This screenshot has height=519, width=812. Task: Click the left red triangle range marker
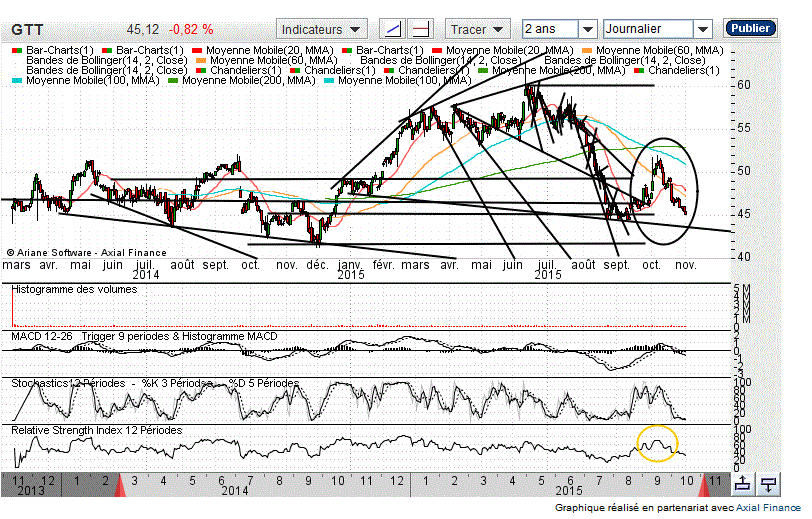pyautogui.click(x=121, y=486)
